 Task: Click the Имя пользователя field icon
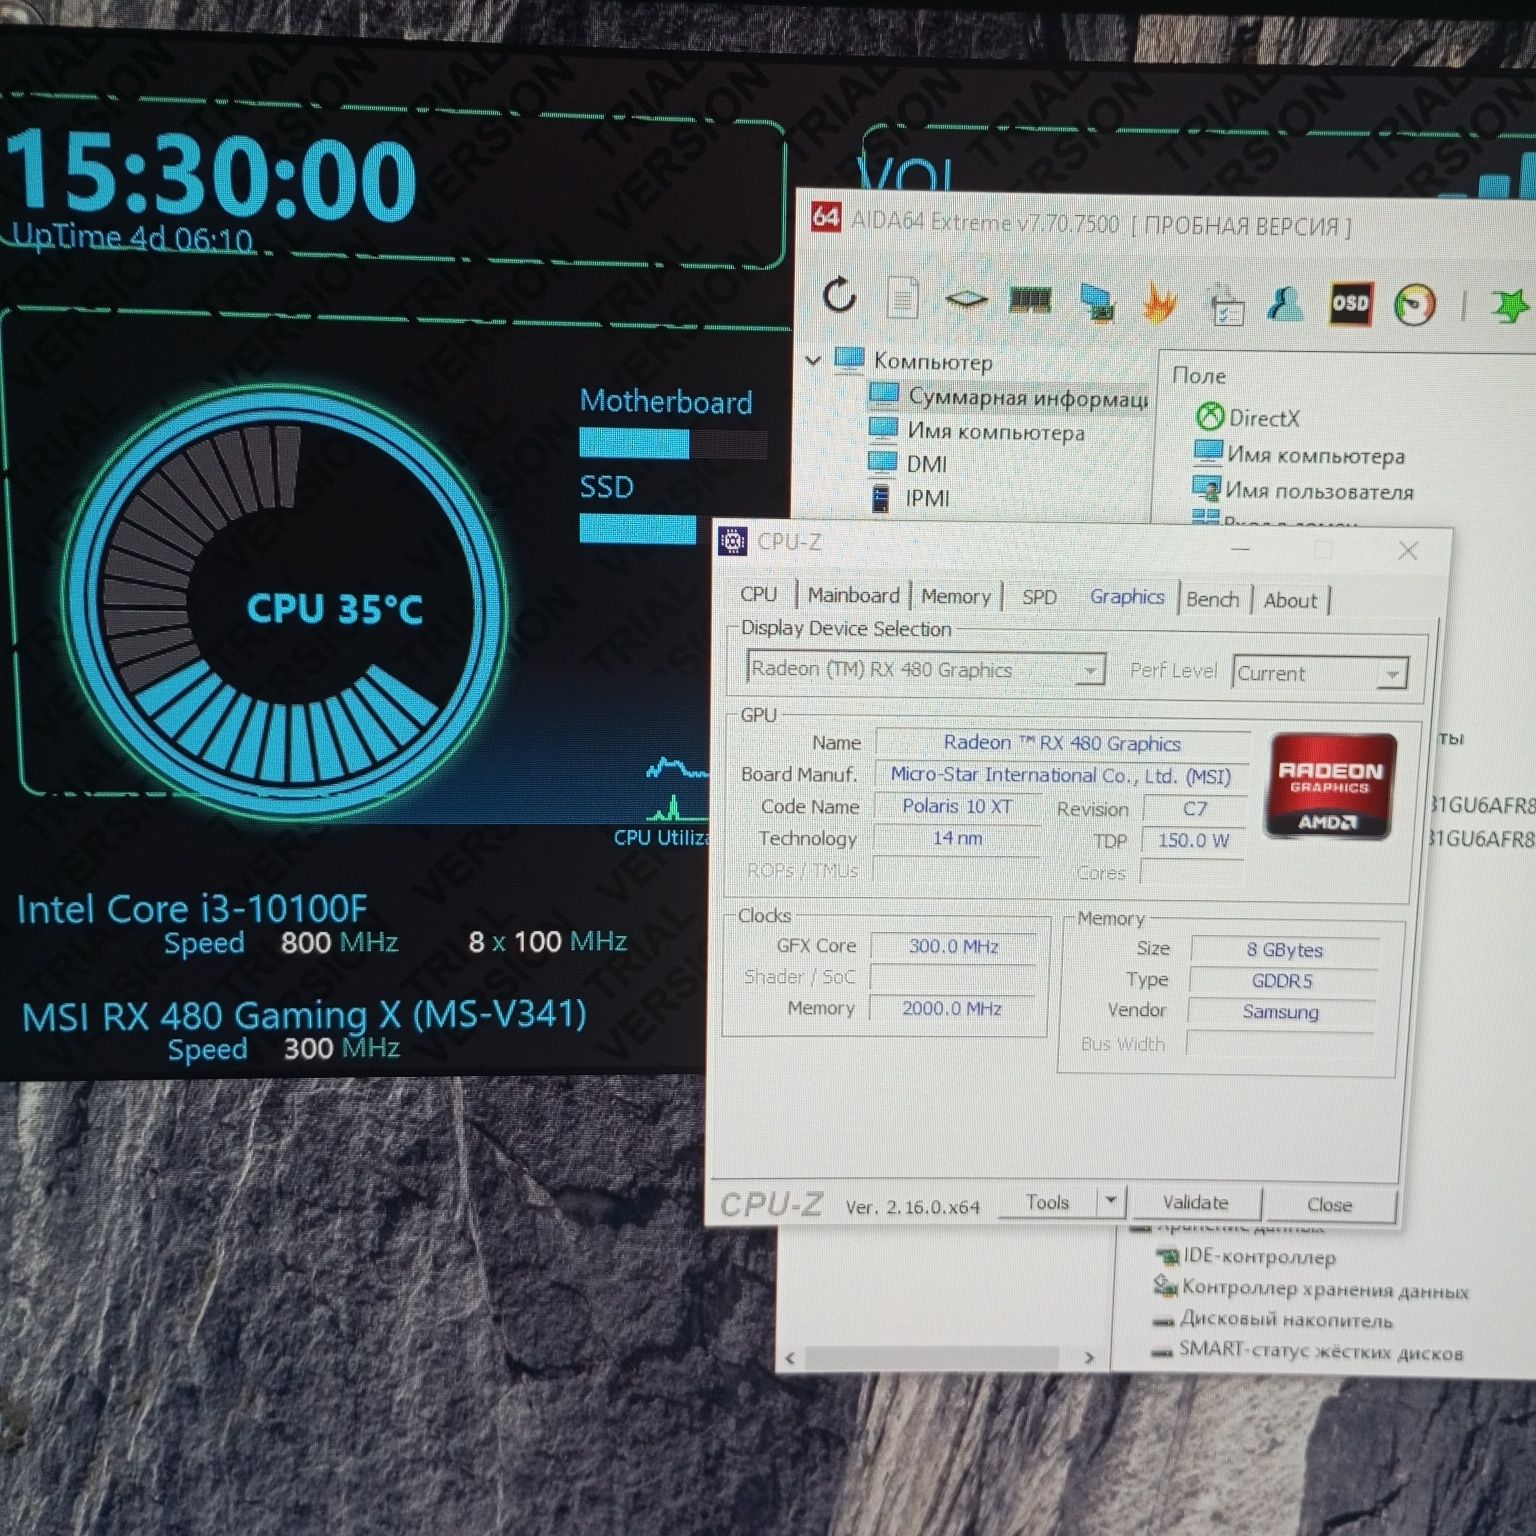click(x=1206, y=489)
